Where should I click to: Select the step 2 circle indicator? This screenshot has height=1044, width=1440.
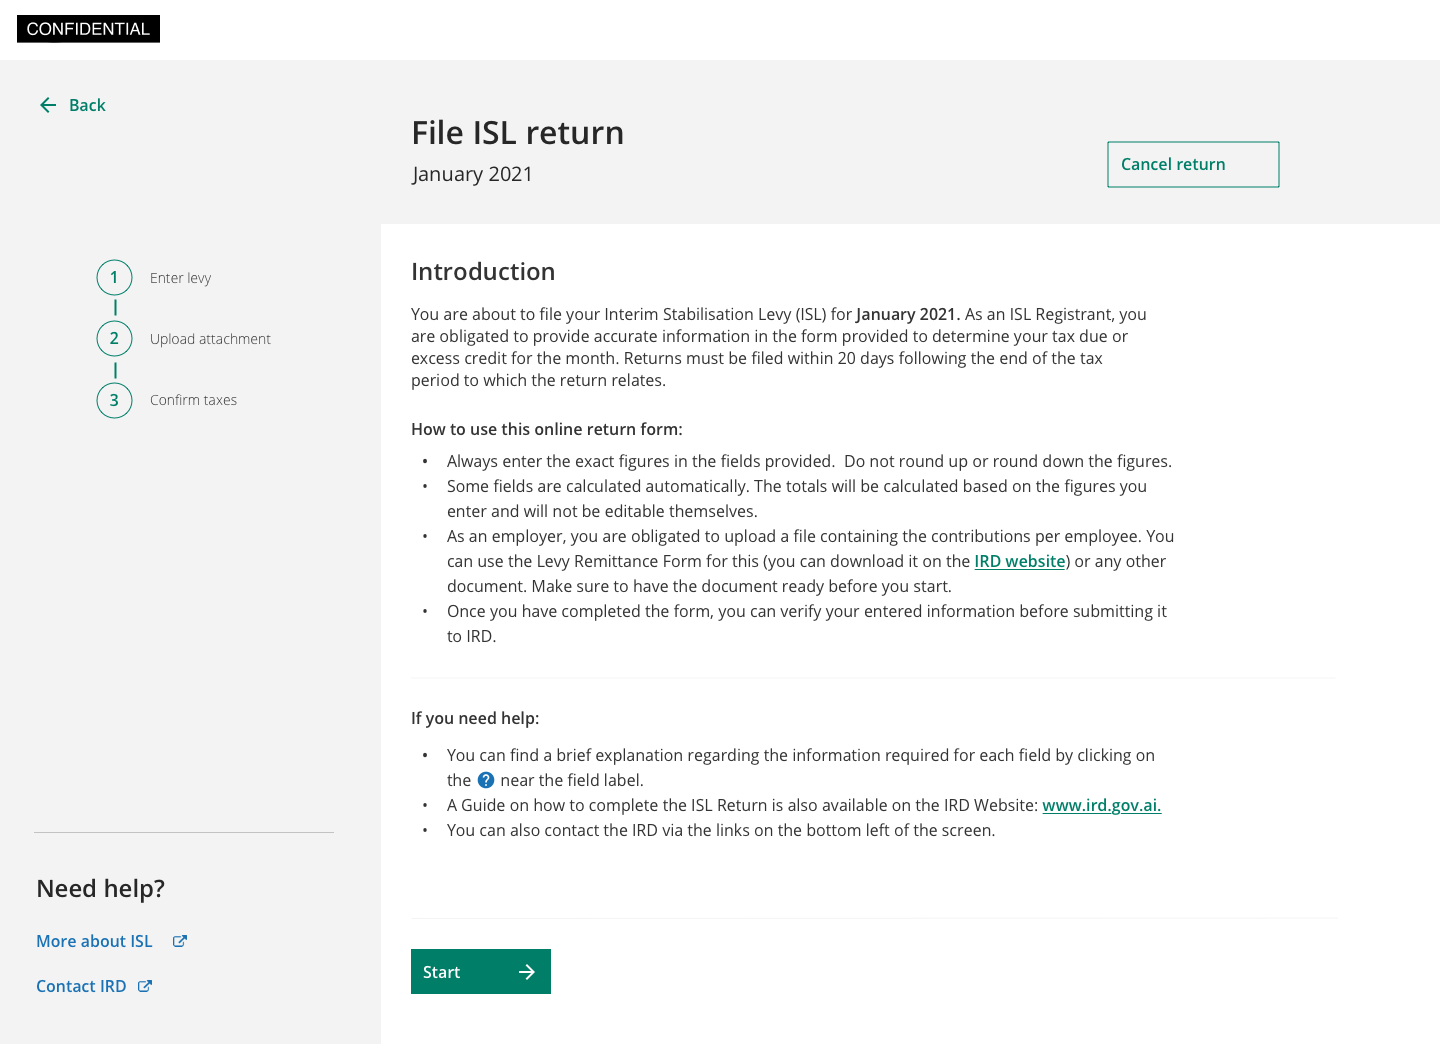point(114,339)
